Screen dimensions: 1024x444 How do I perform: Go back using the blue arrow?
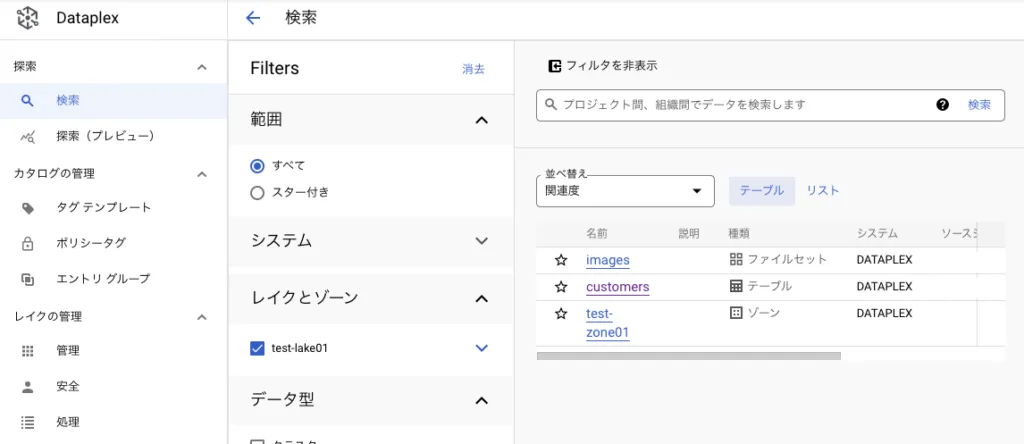point(253,18)
